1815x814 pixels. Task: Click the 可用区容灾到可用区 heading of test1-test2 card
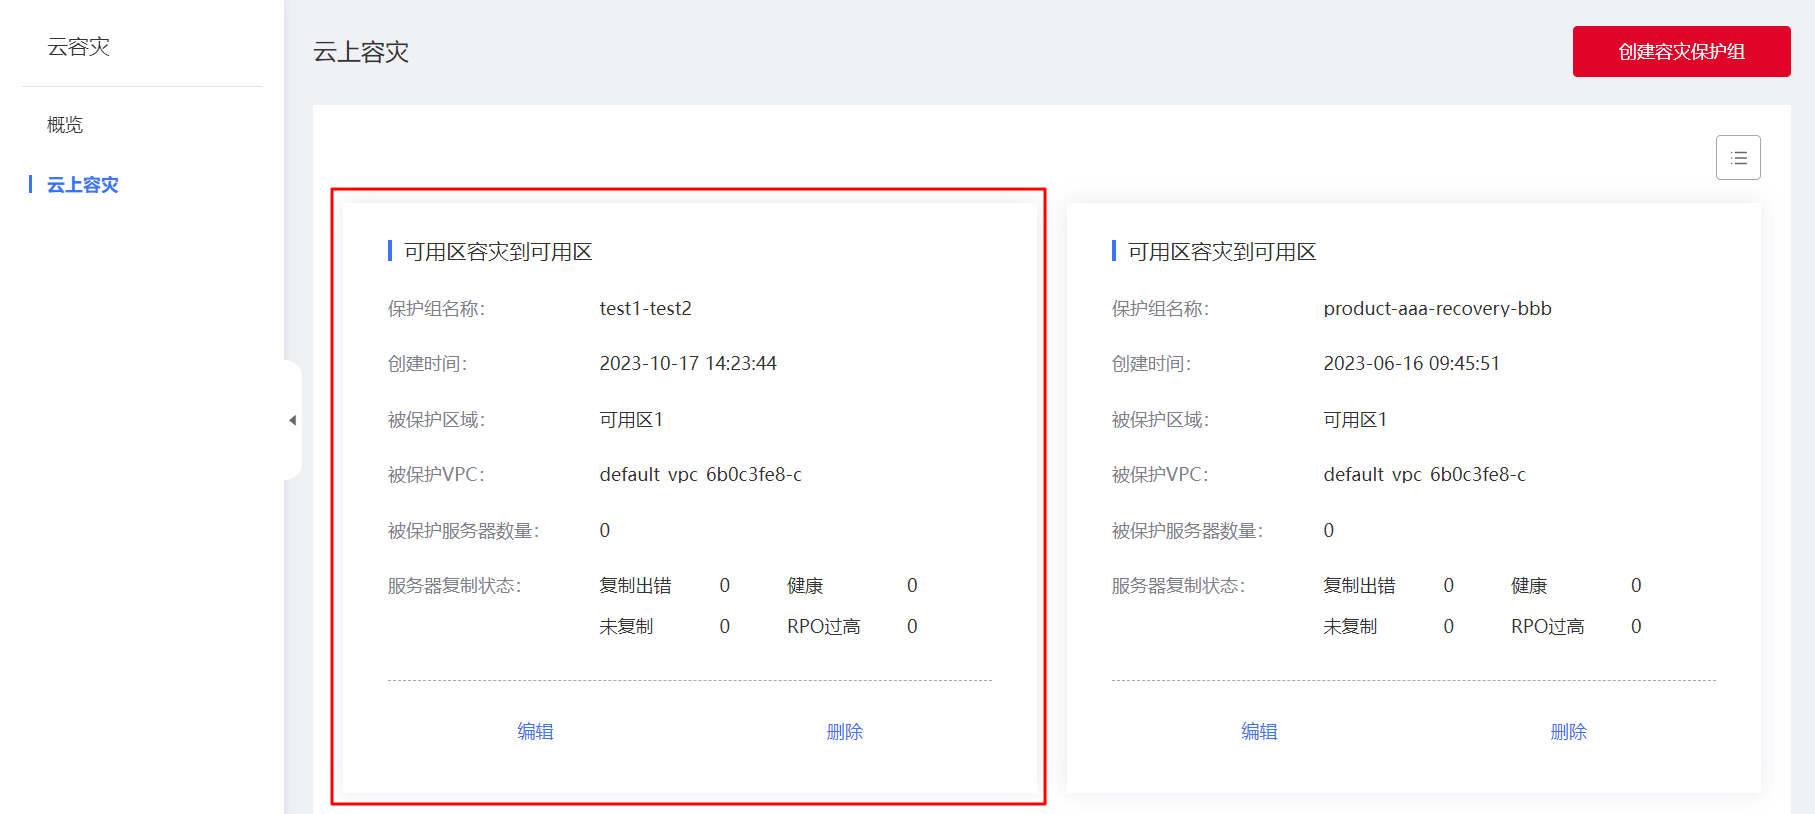[x=498, y=252]
